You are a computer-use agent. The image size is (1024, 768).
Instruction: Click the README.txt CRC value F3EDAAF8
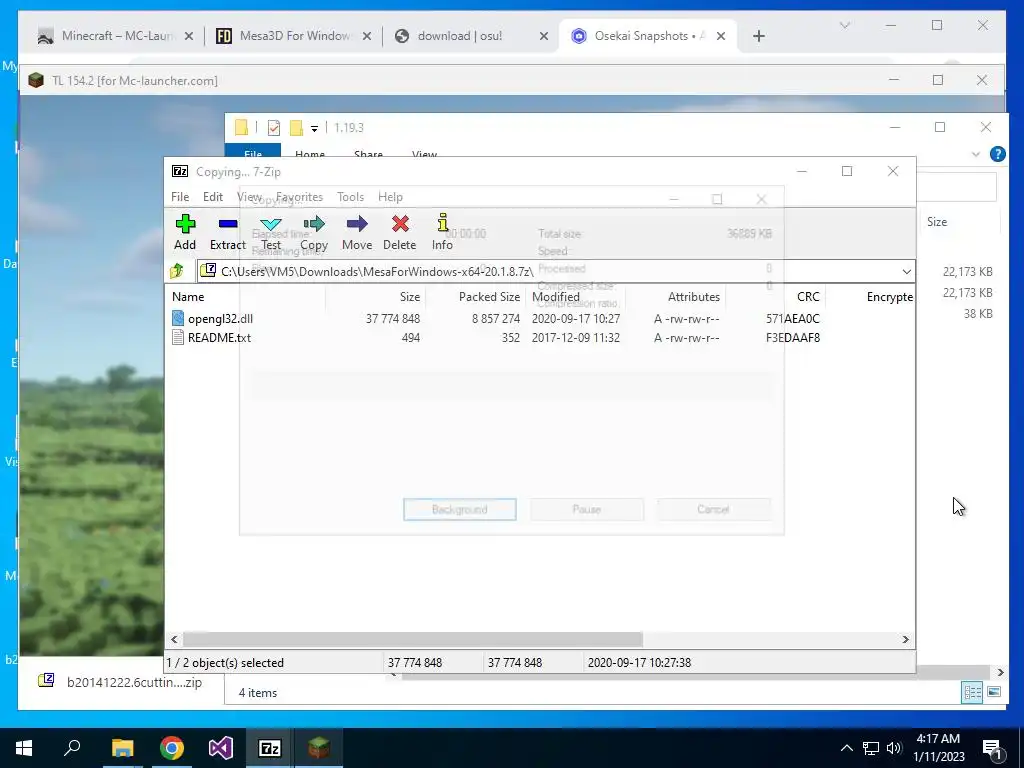[793, 338]
